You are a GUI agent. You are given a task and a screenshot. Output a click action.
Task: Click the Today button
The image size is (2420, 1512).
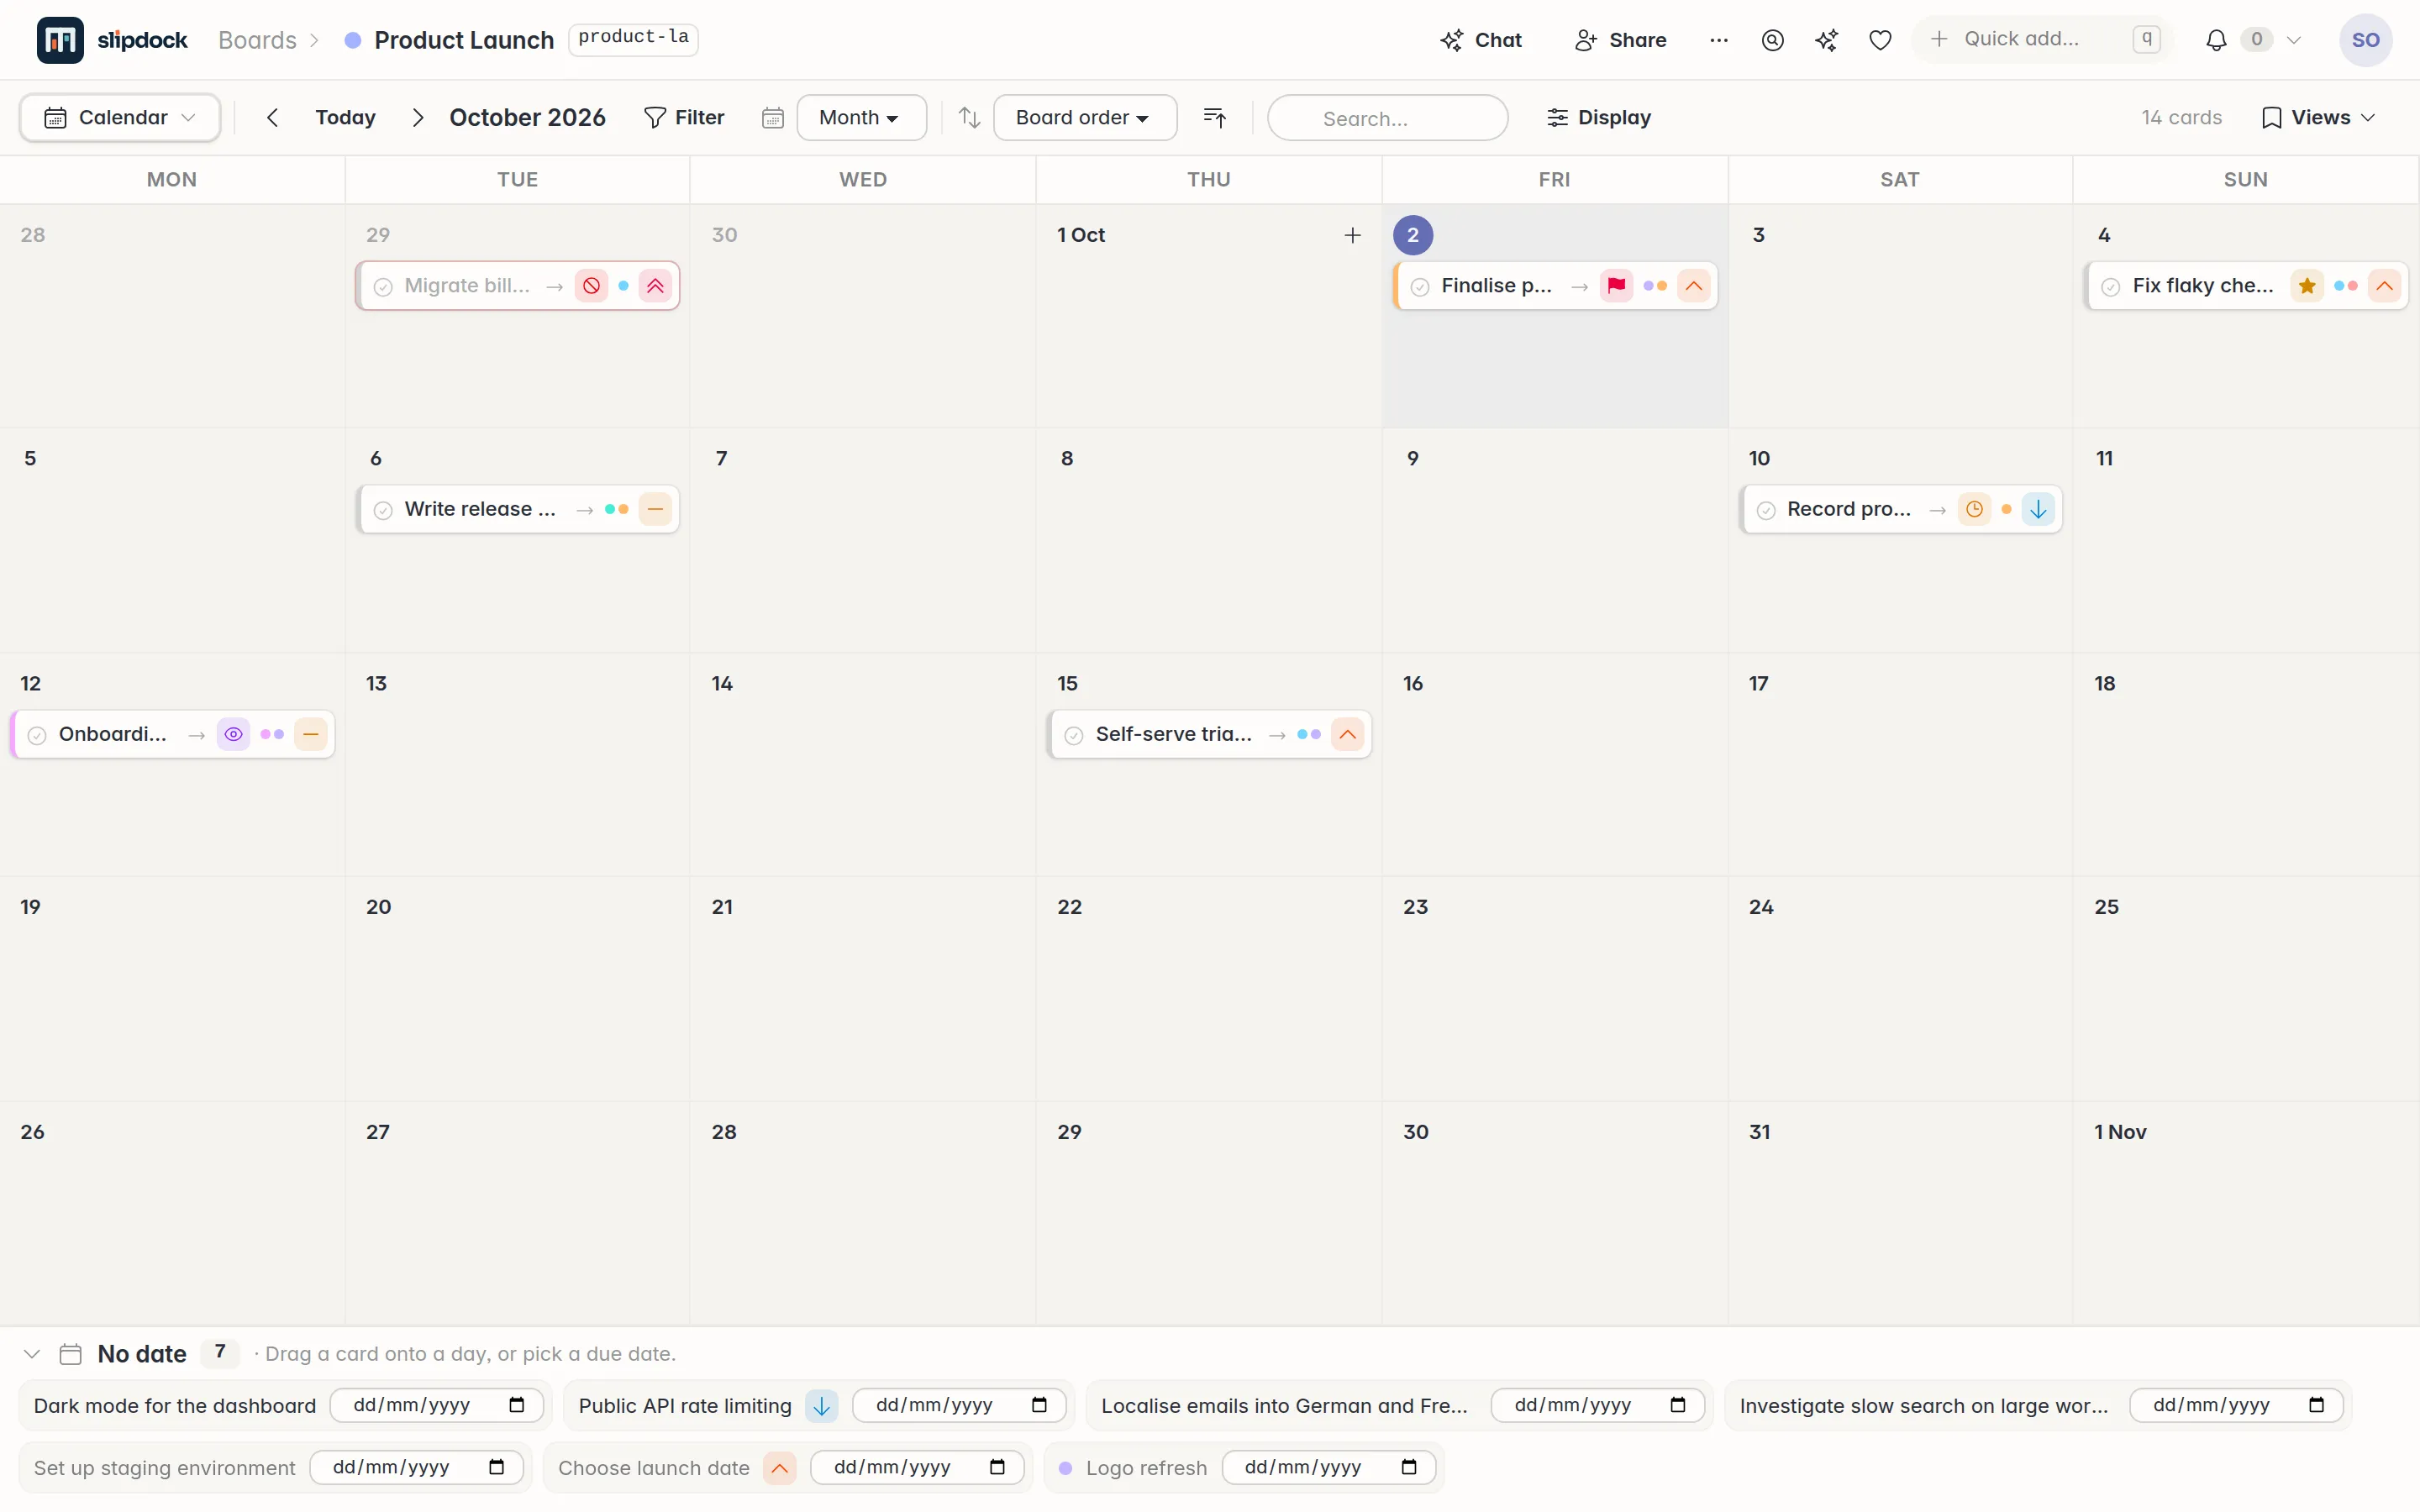pos(345,118)
